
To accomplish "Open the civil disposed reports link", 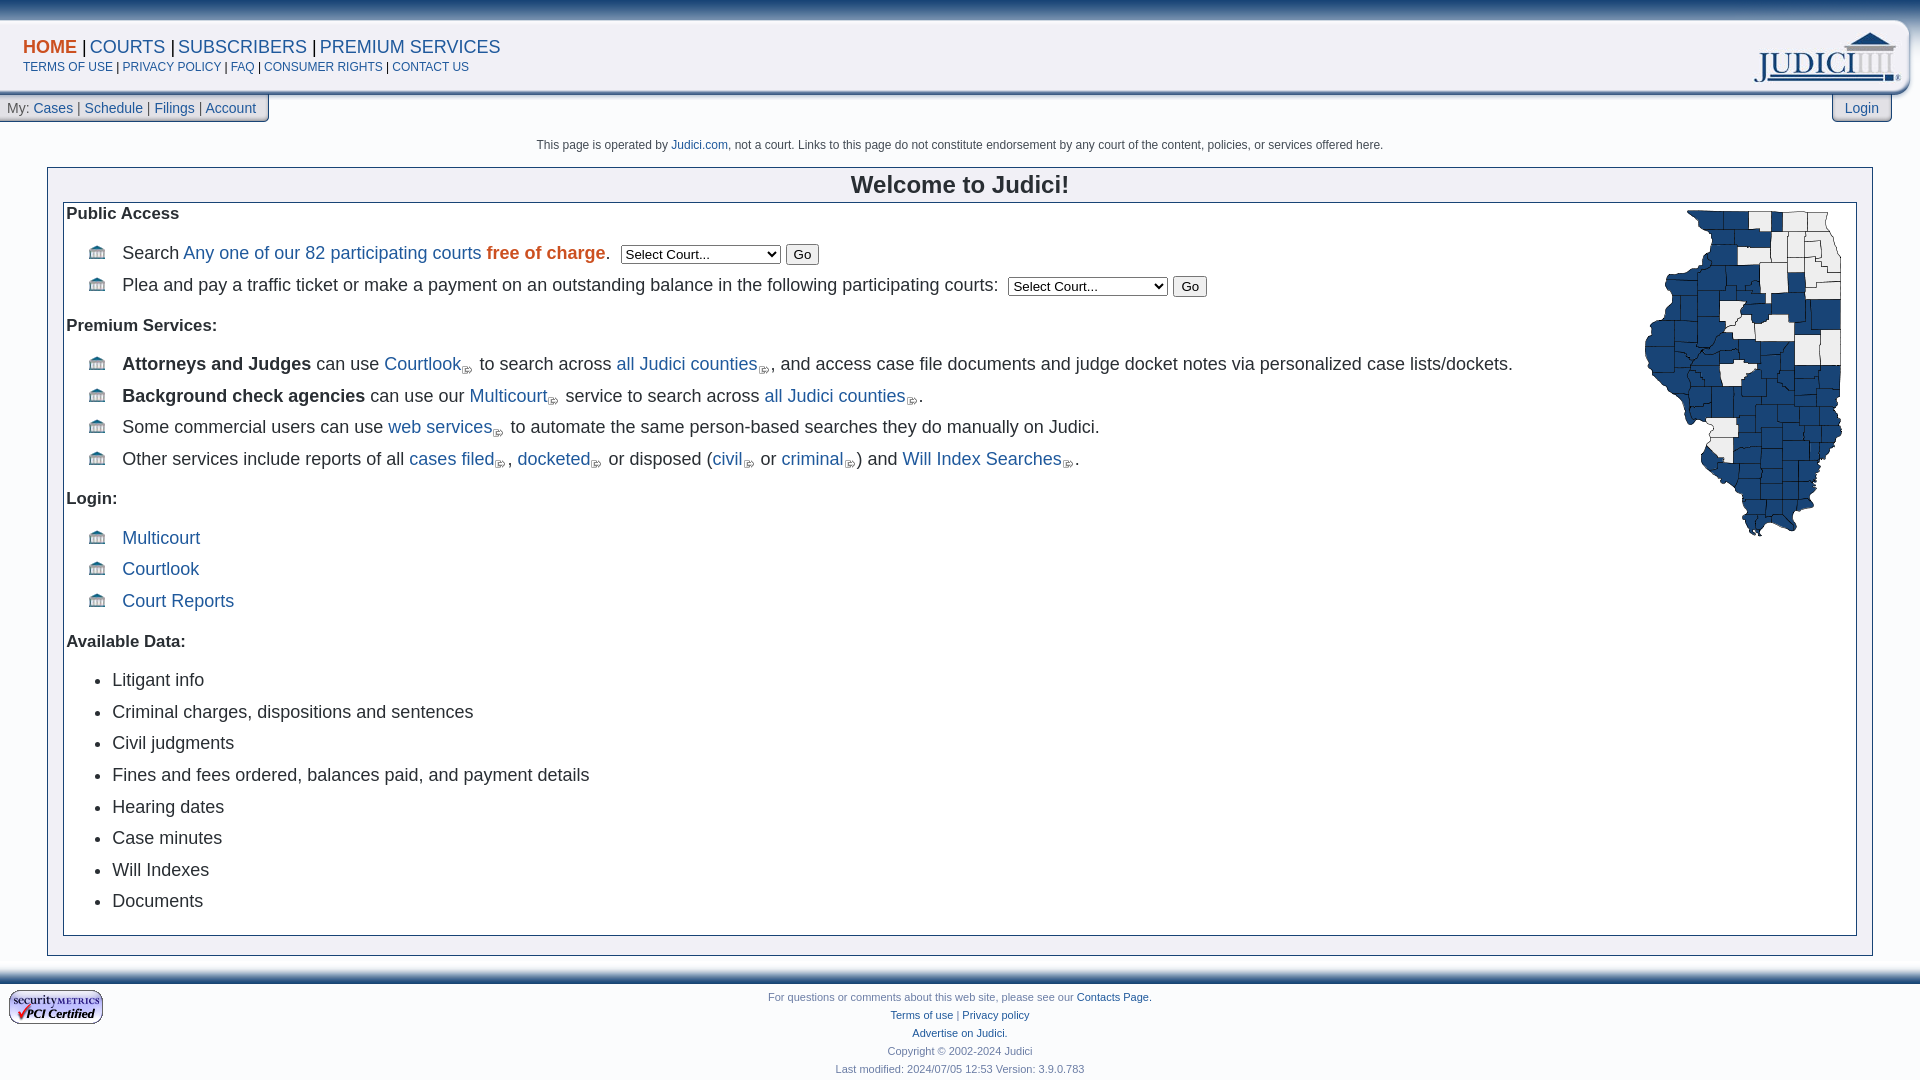I will tap(727, 459).
